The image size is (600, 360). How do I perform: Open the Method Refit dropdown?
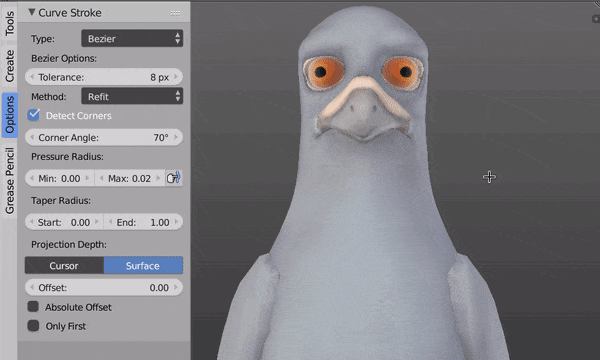pos(132,96)
